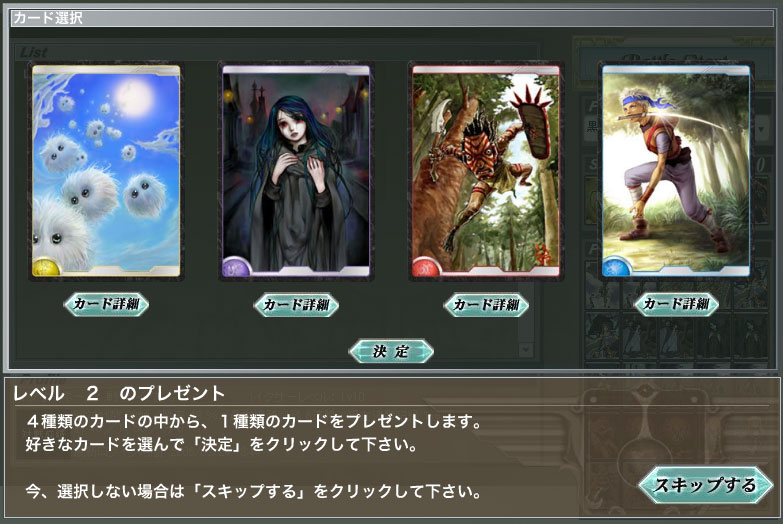Open the dimmed dropdown arrow at right edge
The width and height of the screenshot is (783, 524).
click(762, 129)
